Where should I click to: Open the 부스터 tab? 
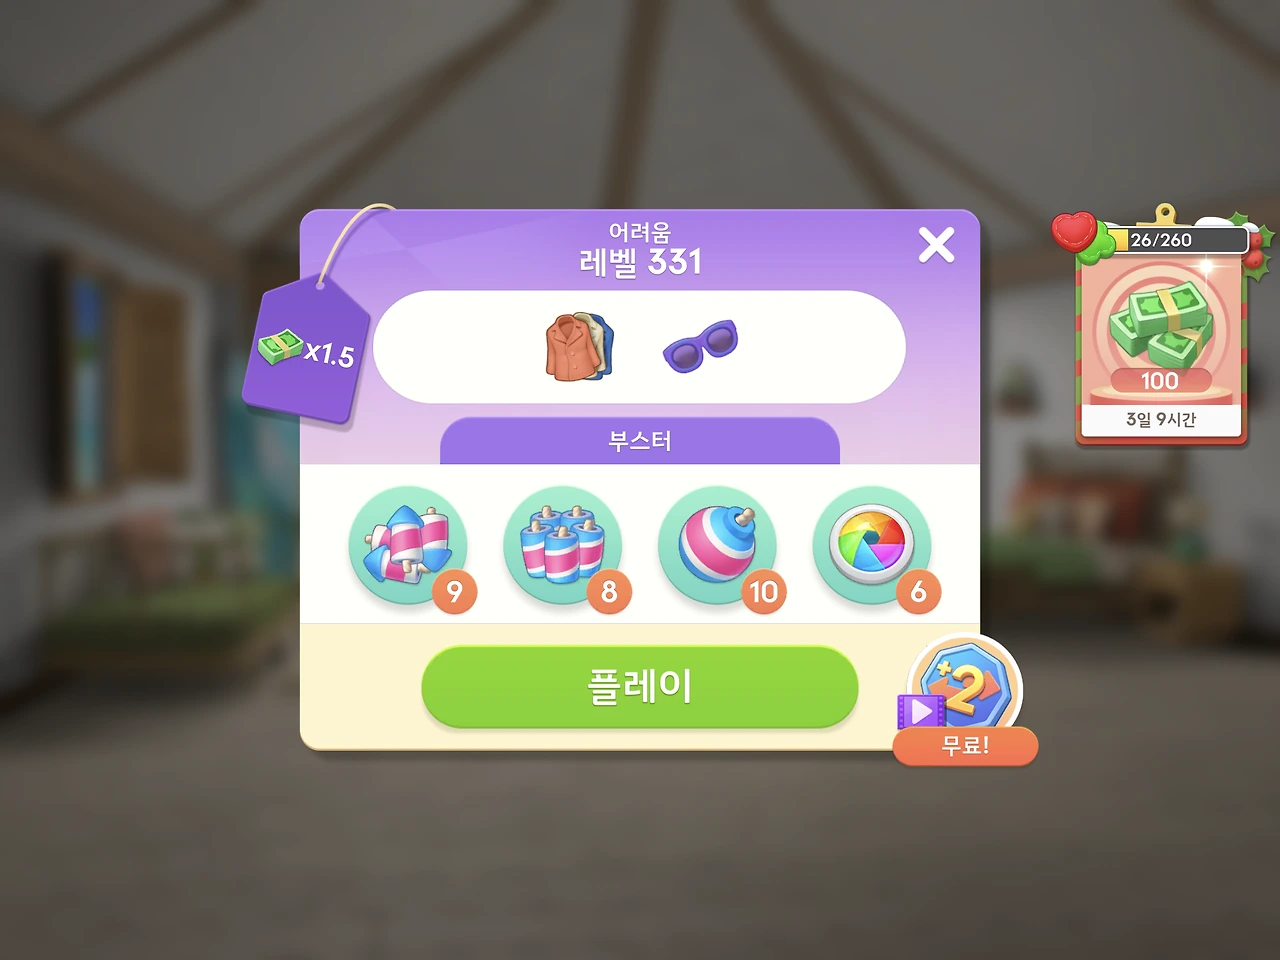coord(640,441)
